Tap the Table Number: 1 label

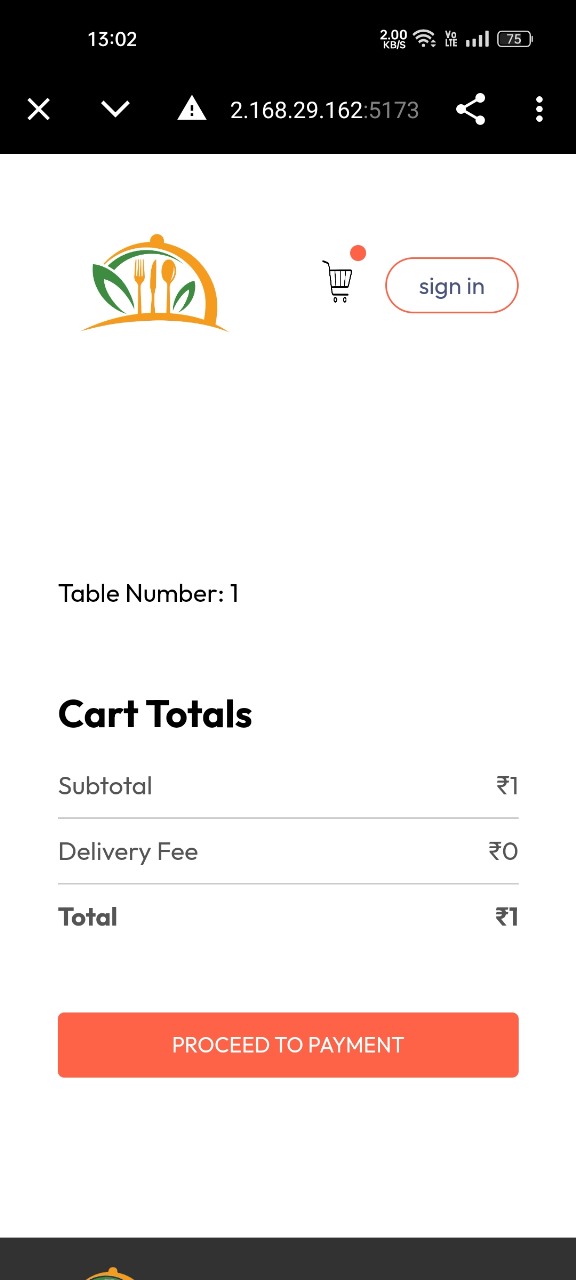coord(149,594)
